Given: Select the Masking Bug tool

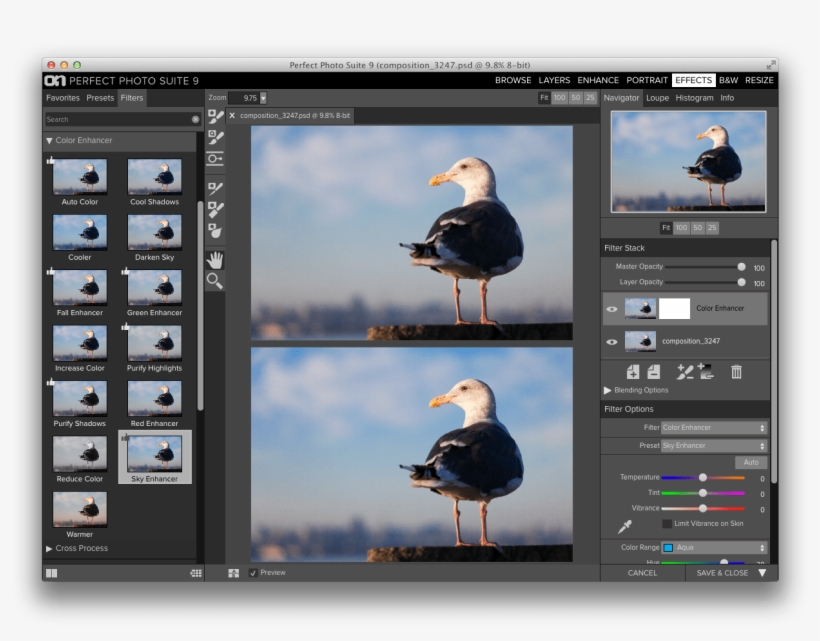Looking at the screenshot, I should pos(215,159).
